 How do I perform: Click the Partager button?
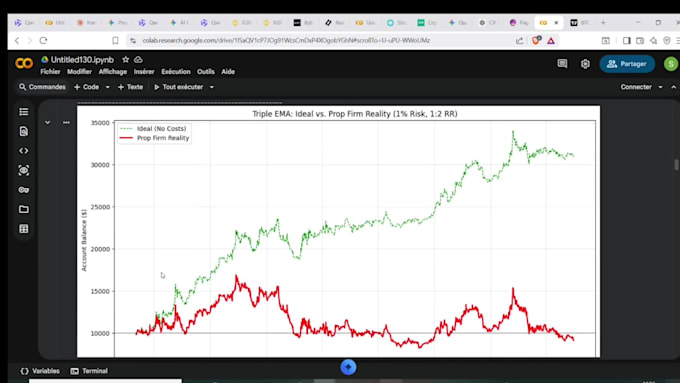pos(627,64)
